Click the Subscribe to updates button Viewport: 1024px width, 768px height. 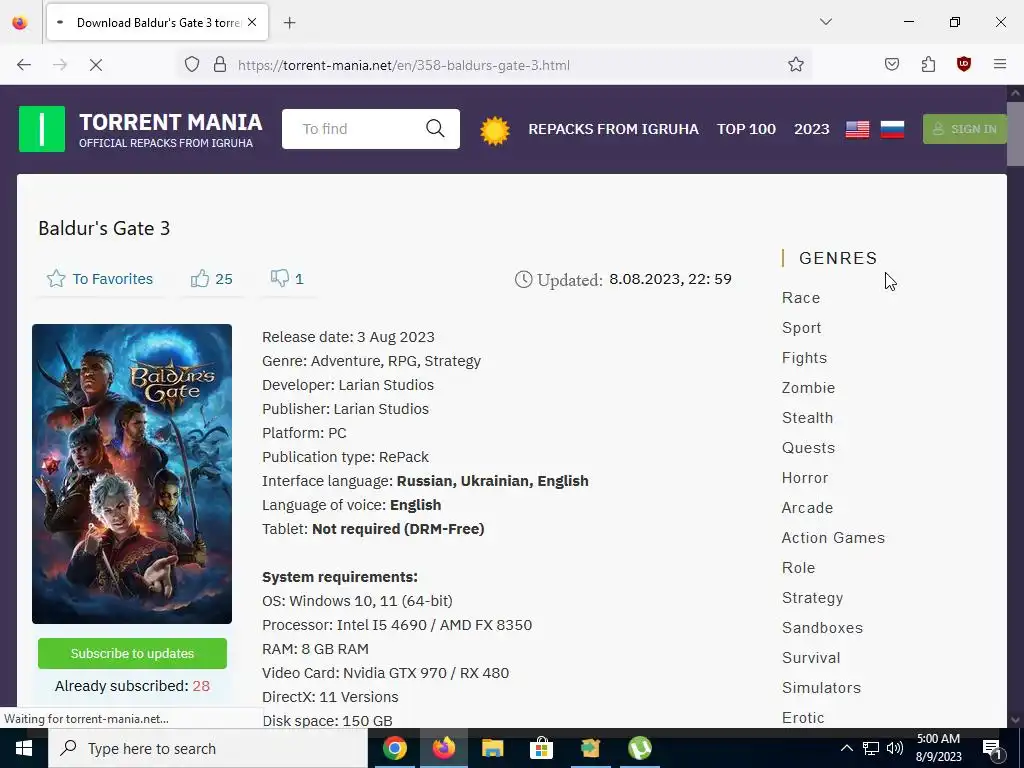pos(133,654)
